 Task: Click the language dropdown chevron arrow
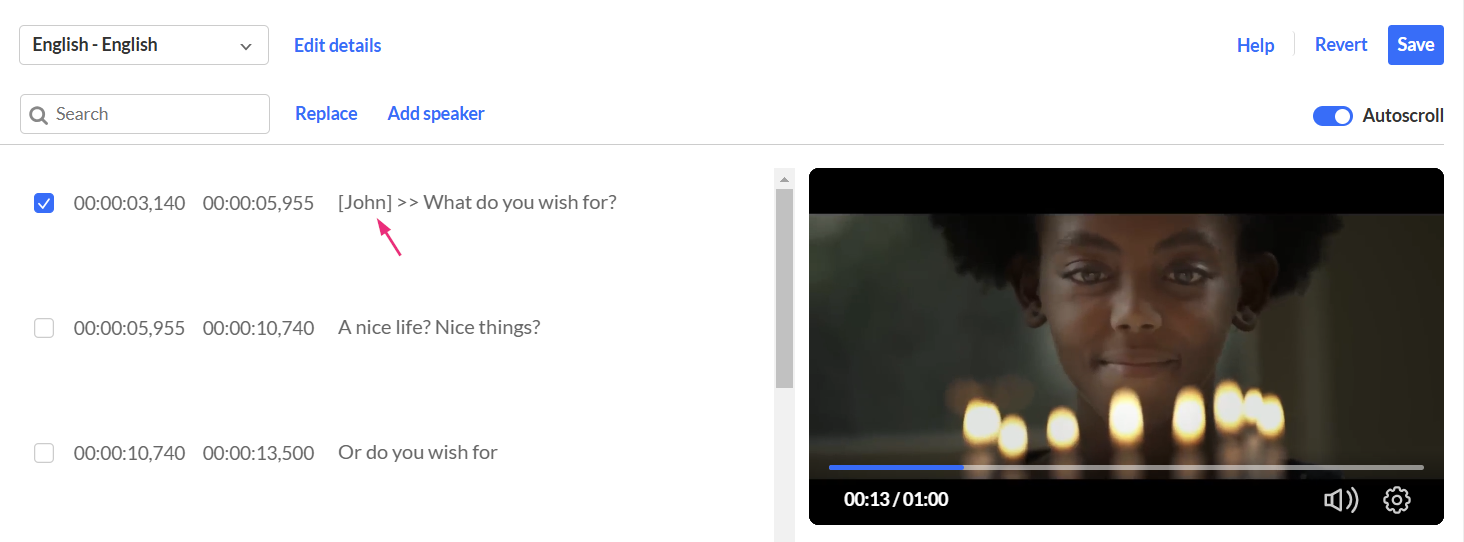pyautogui.click(x=246, y=46)
